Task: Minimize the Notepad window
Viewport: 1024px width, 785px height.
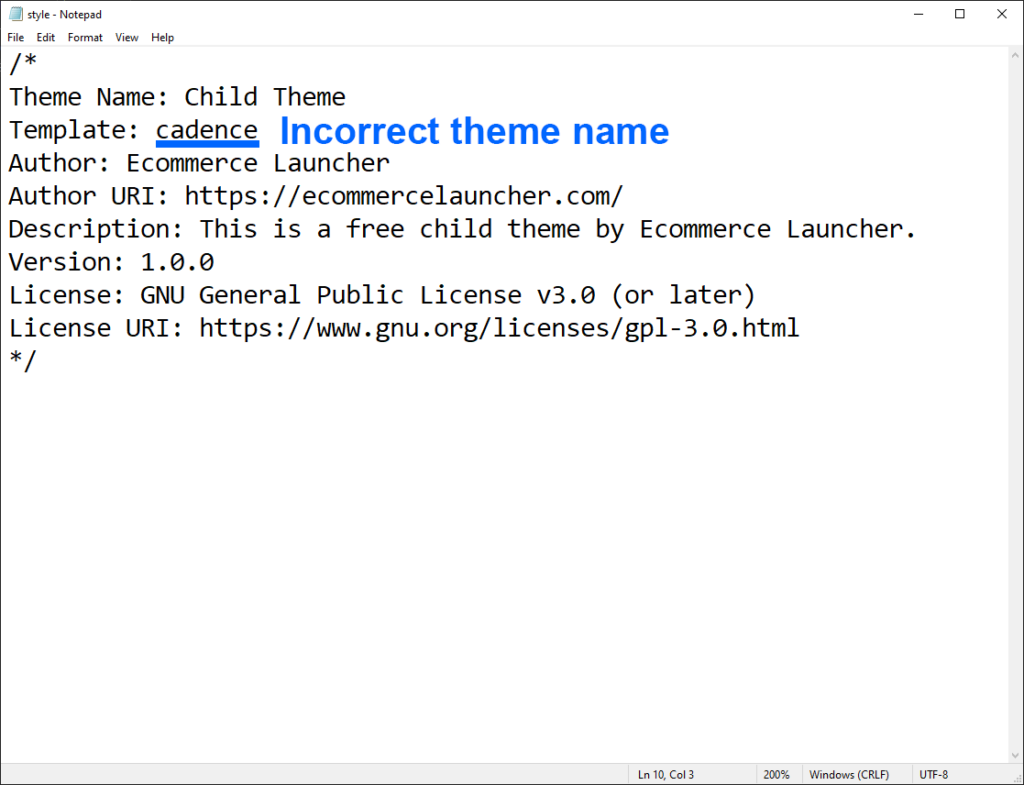Action: click(x=918, y=14)
